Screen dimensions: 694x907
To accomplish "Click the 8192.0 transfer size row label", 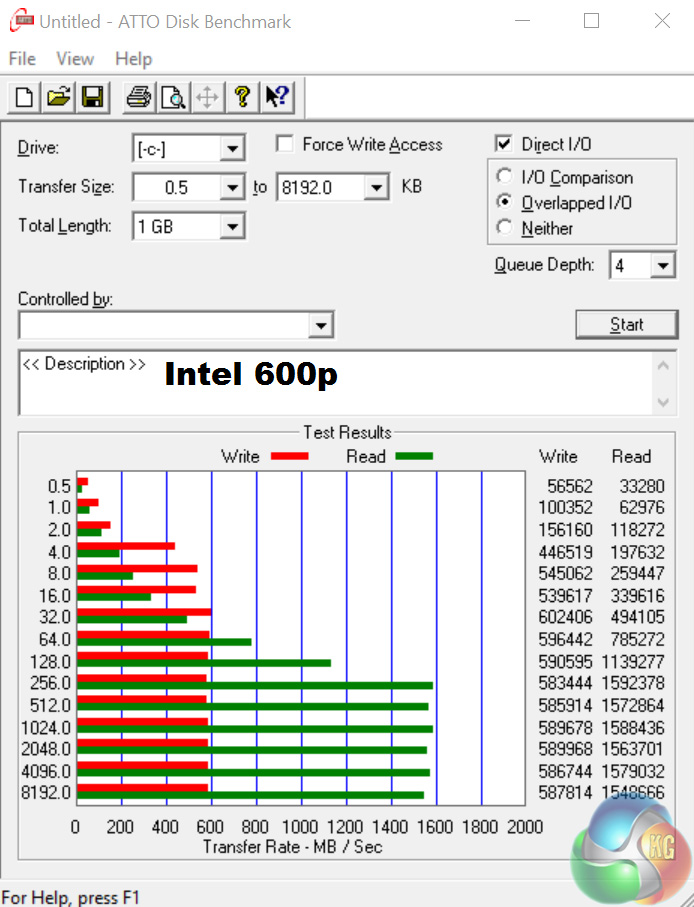I will pyautogui.click(x=46, y=792).
